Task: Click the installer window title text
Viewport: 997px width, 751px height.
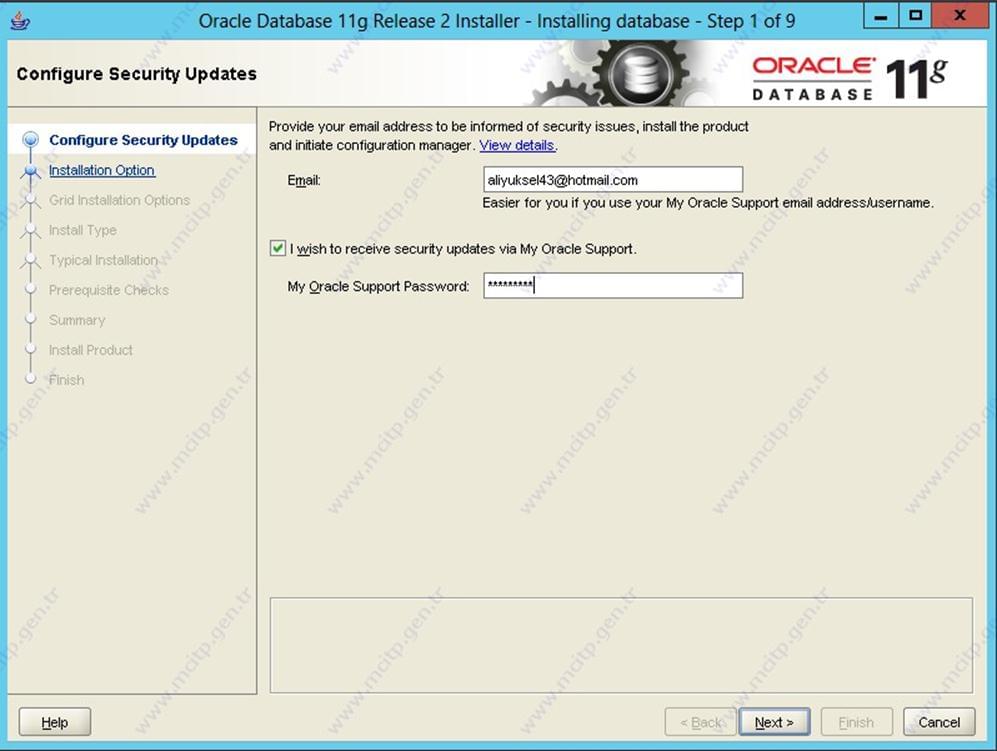Action: (x=497, y=21)
